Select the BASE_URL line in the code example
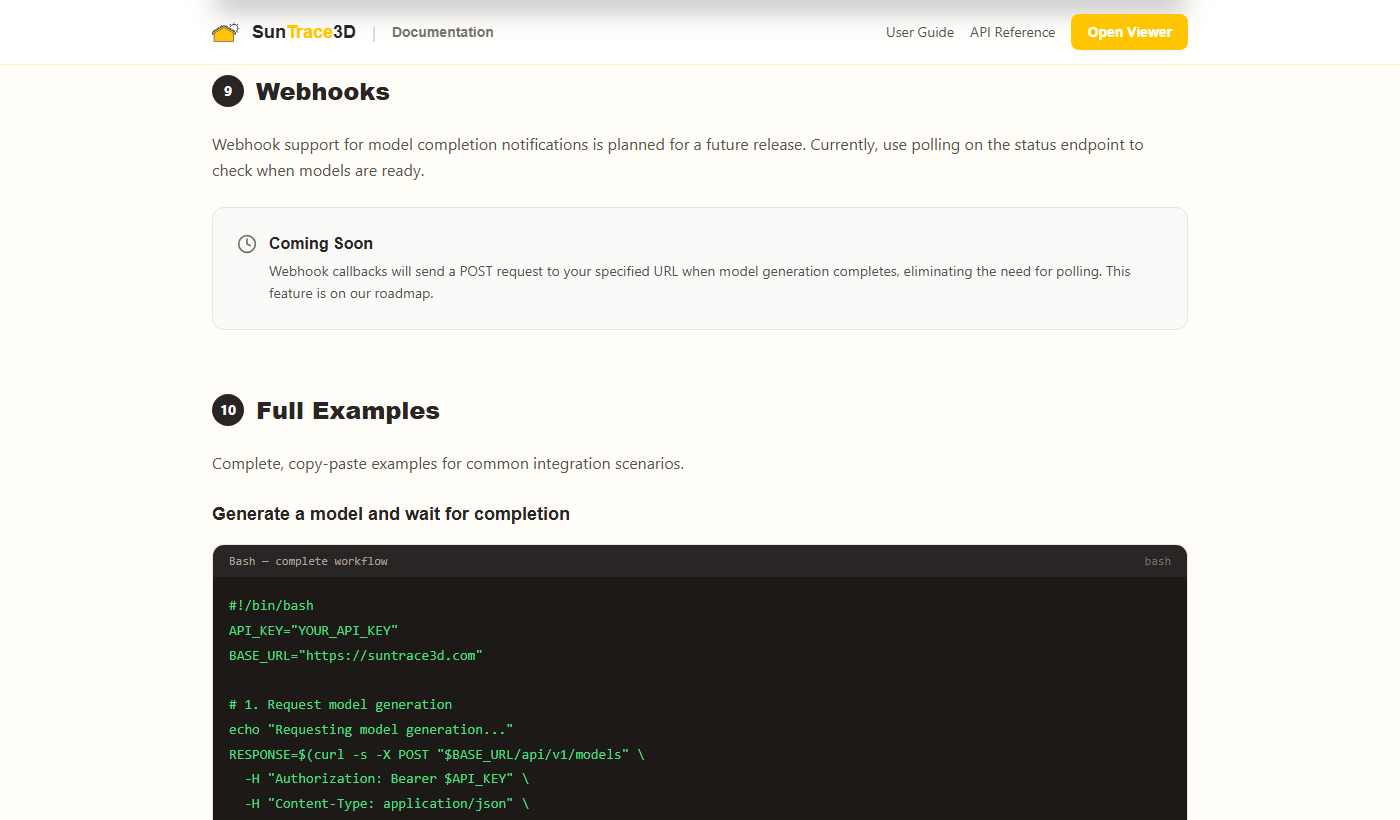Screen dimensions: 1400x820 (x=355, y=655)
